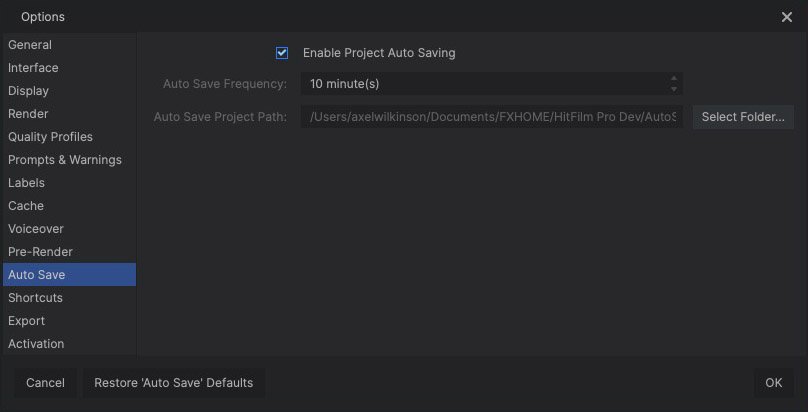
Task: View the Shortcuts options category
Action: [35, 298]
